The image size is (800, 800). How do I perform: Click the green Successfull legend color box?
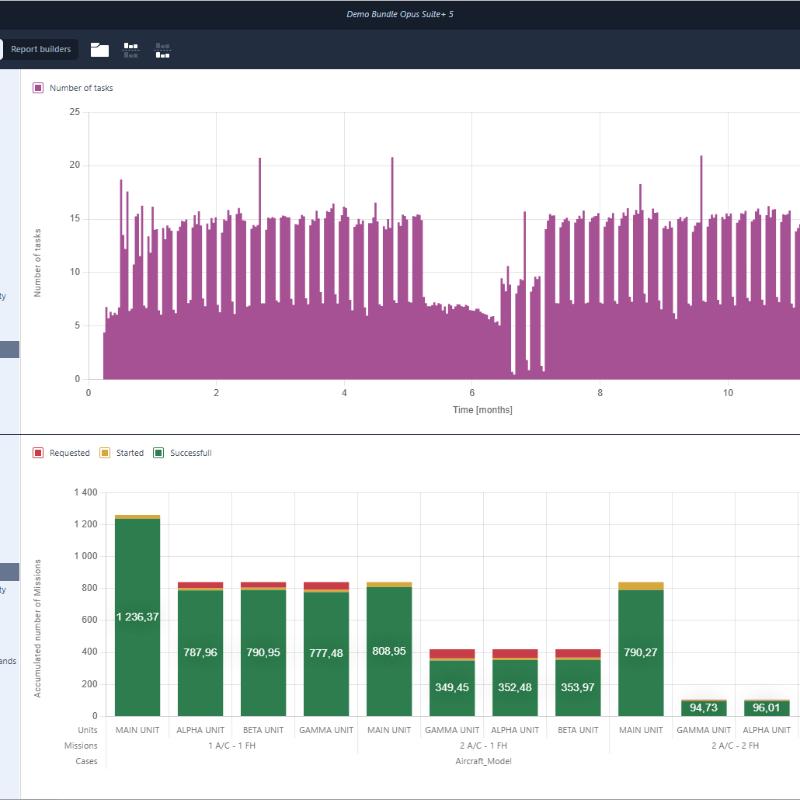pyautogui.click(x=159, y=453)
